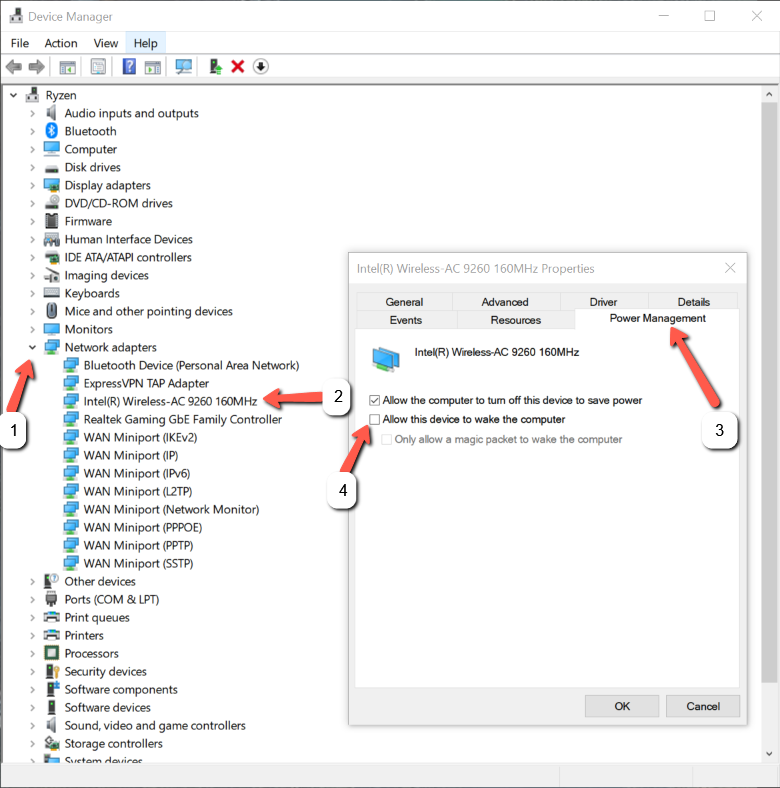Click the Processors category icon
The width and height of the screenshot is (780, 788).
(51, 653)
